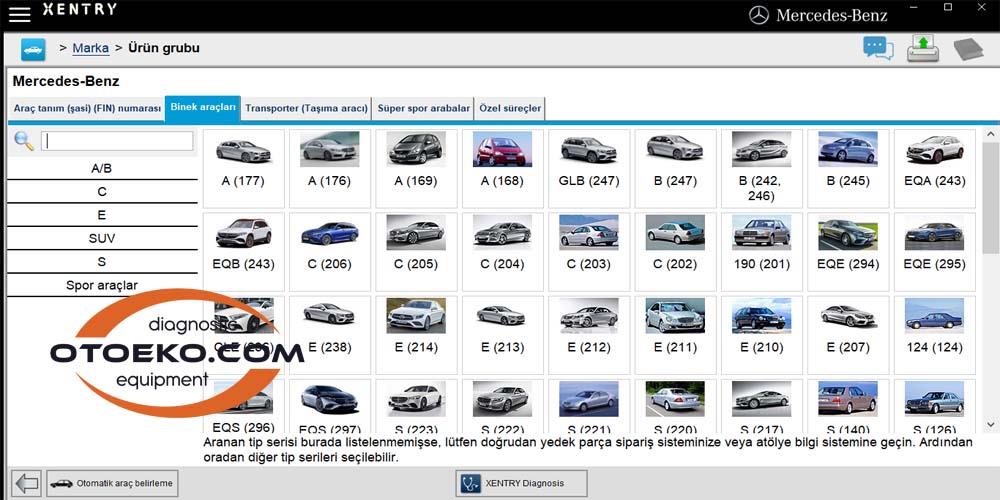Open the chat feedback icon
Screen dimensions: 1000x500
pos(878,48)
